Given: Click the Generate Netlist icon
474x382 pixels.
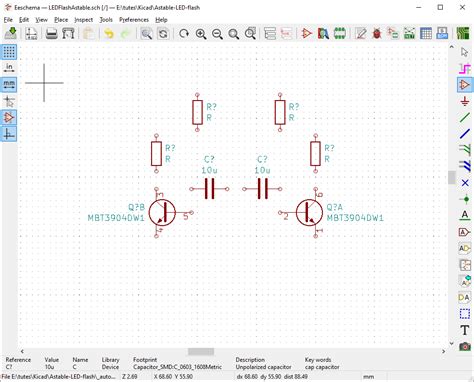Looking at the screenshot, I should click(x=409, y=33).
